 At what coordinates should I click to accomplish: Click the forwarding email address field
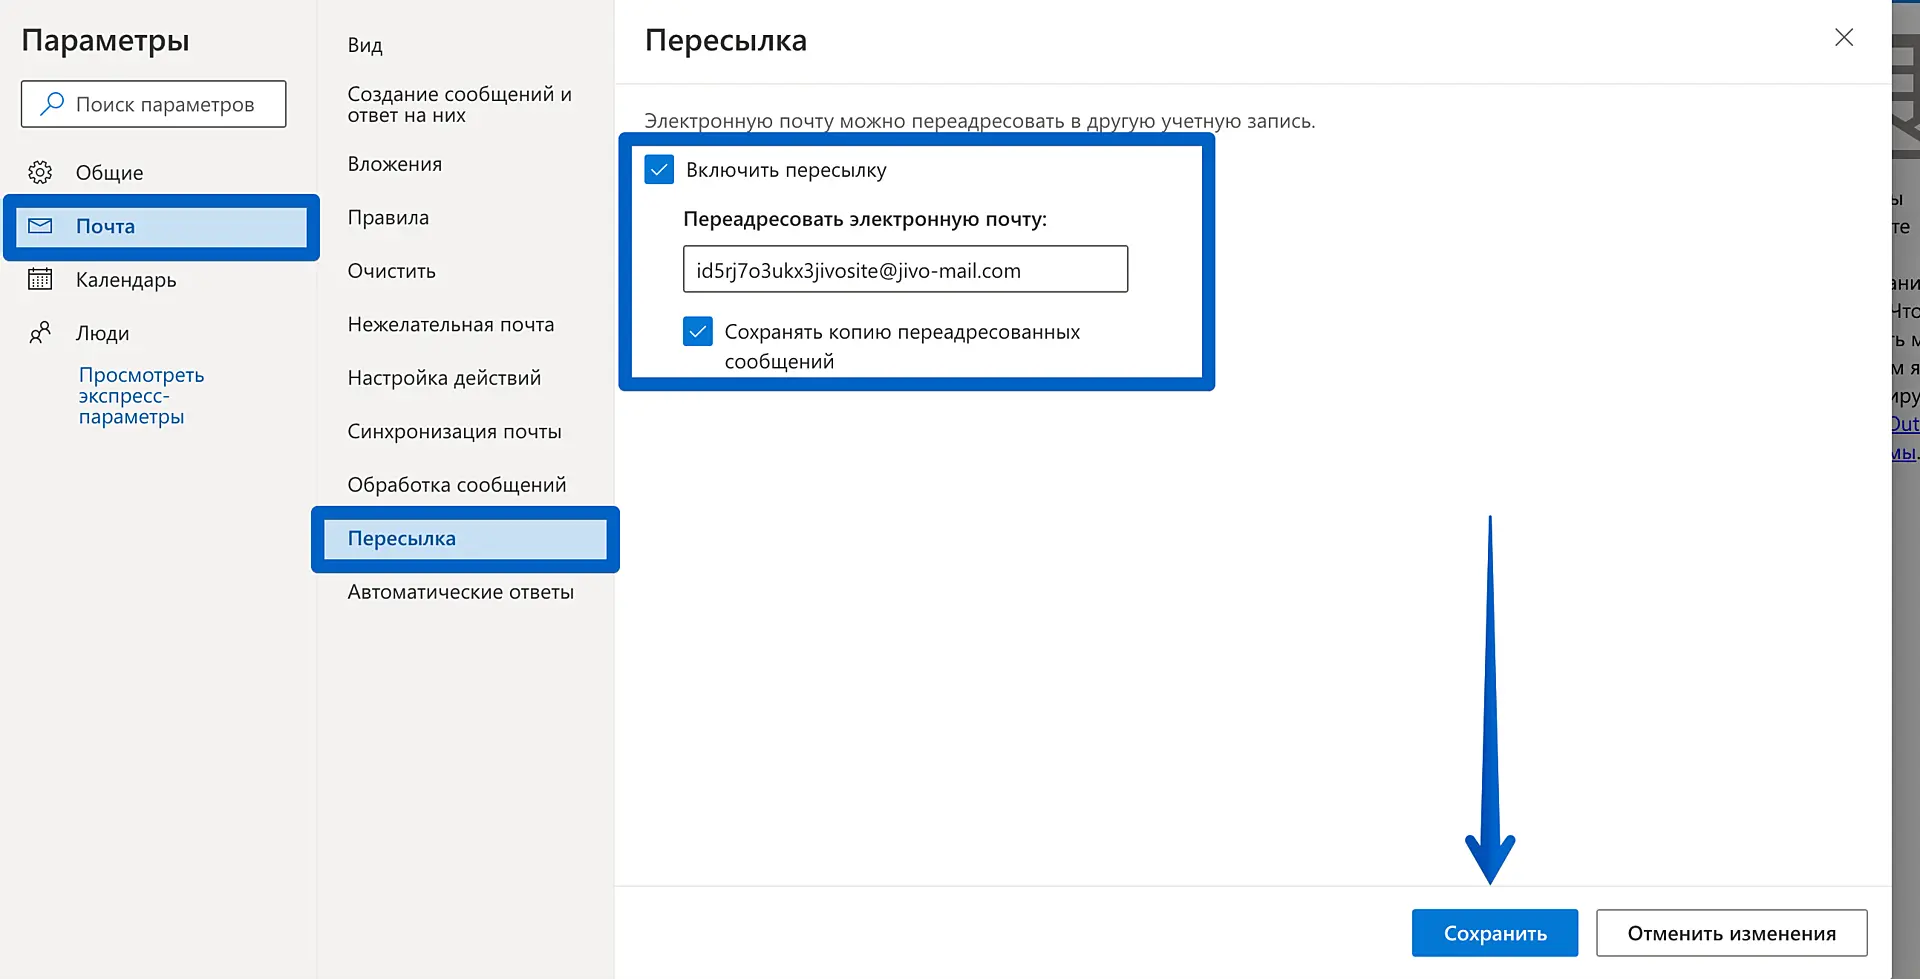coord(905,270)
